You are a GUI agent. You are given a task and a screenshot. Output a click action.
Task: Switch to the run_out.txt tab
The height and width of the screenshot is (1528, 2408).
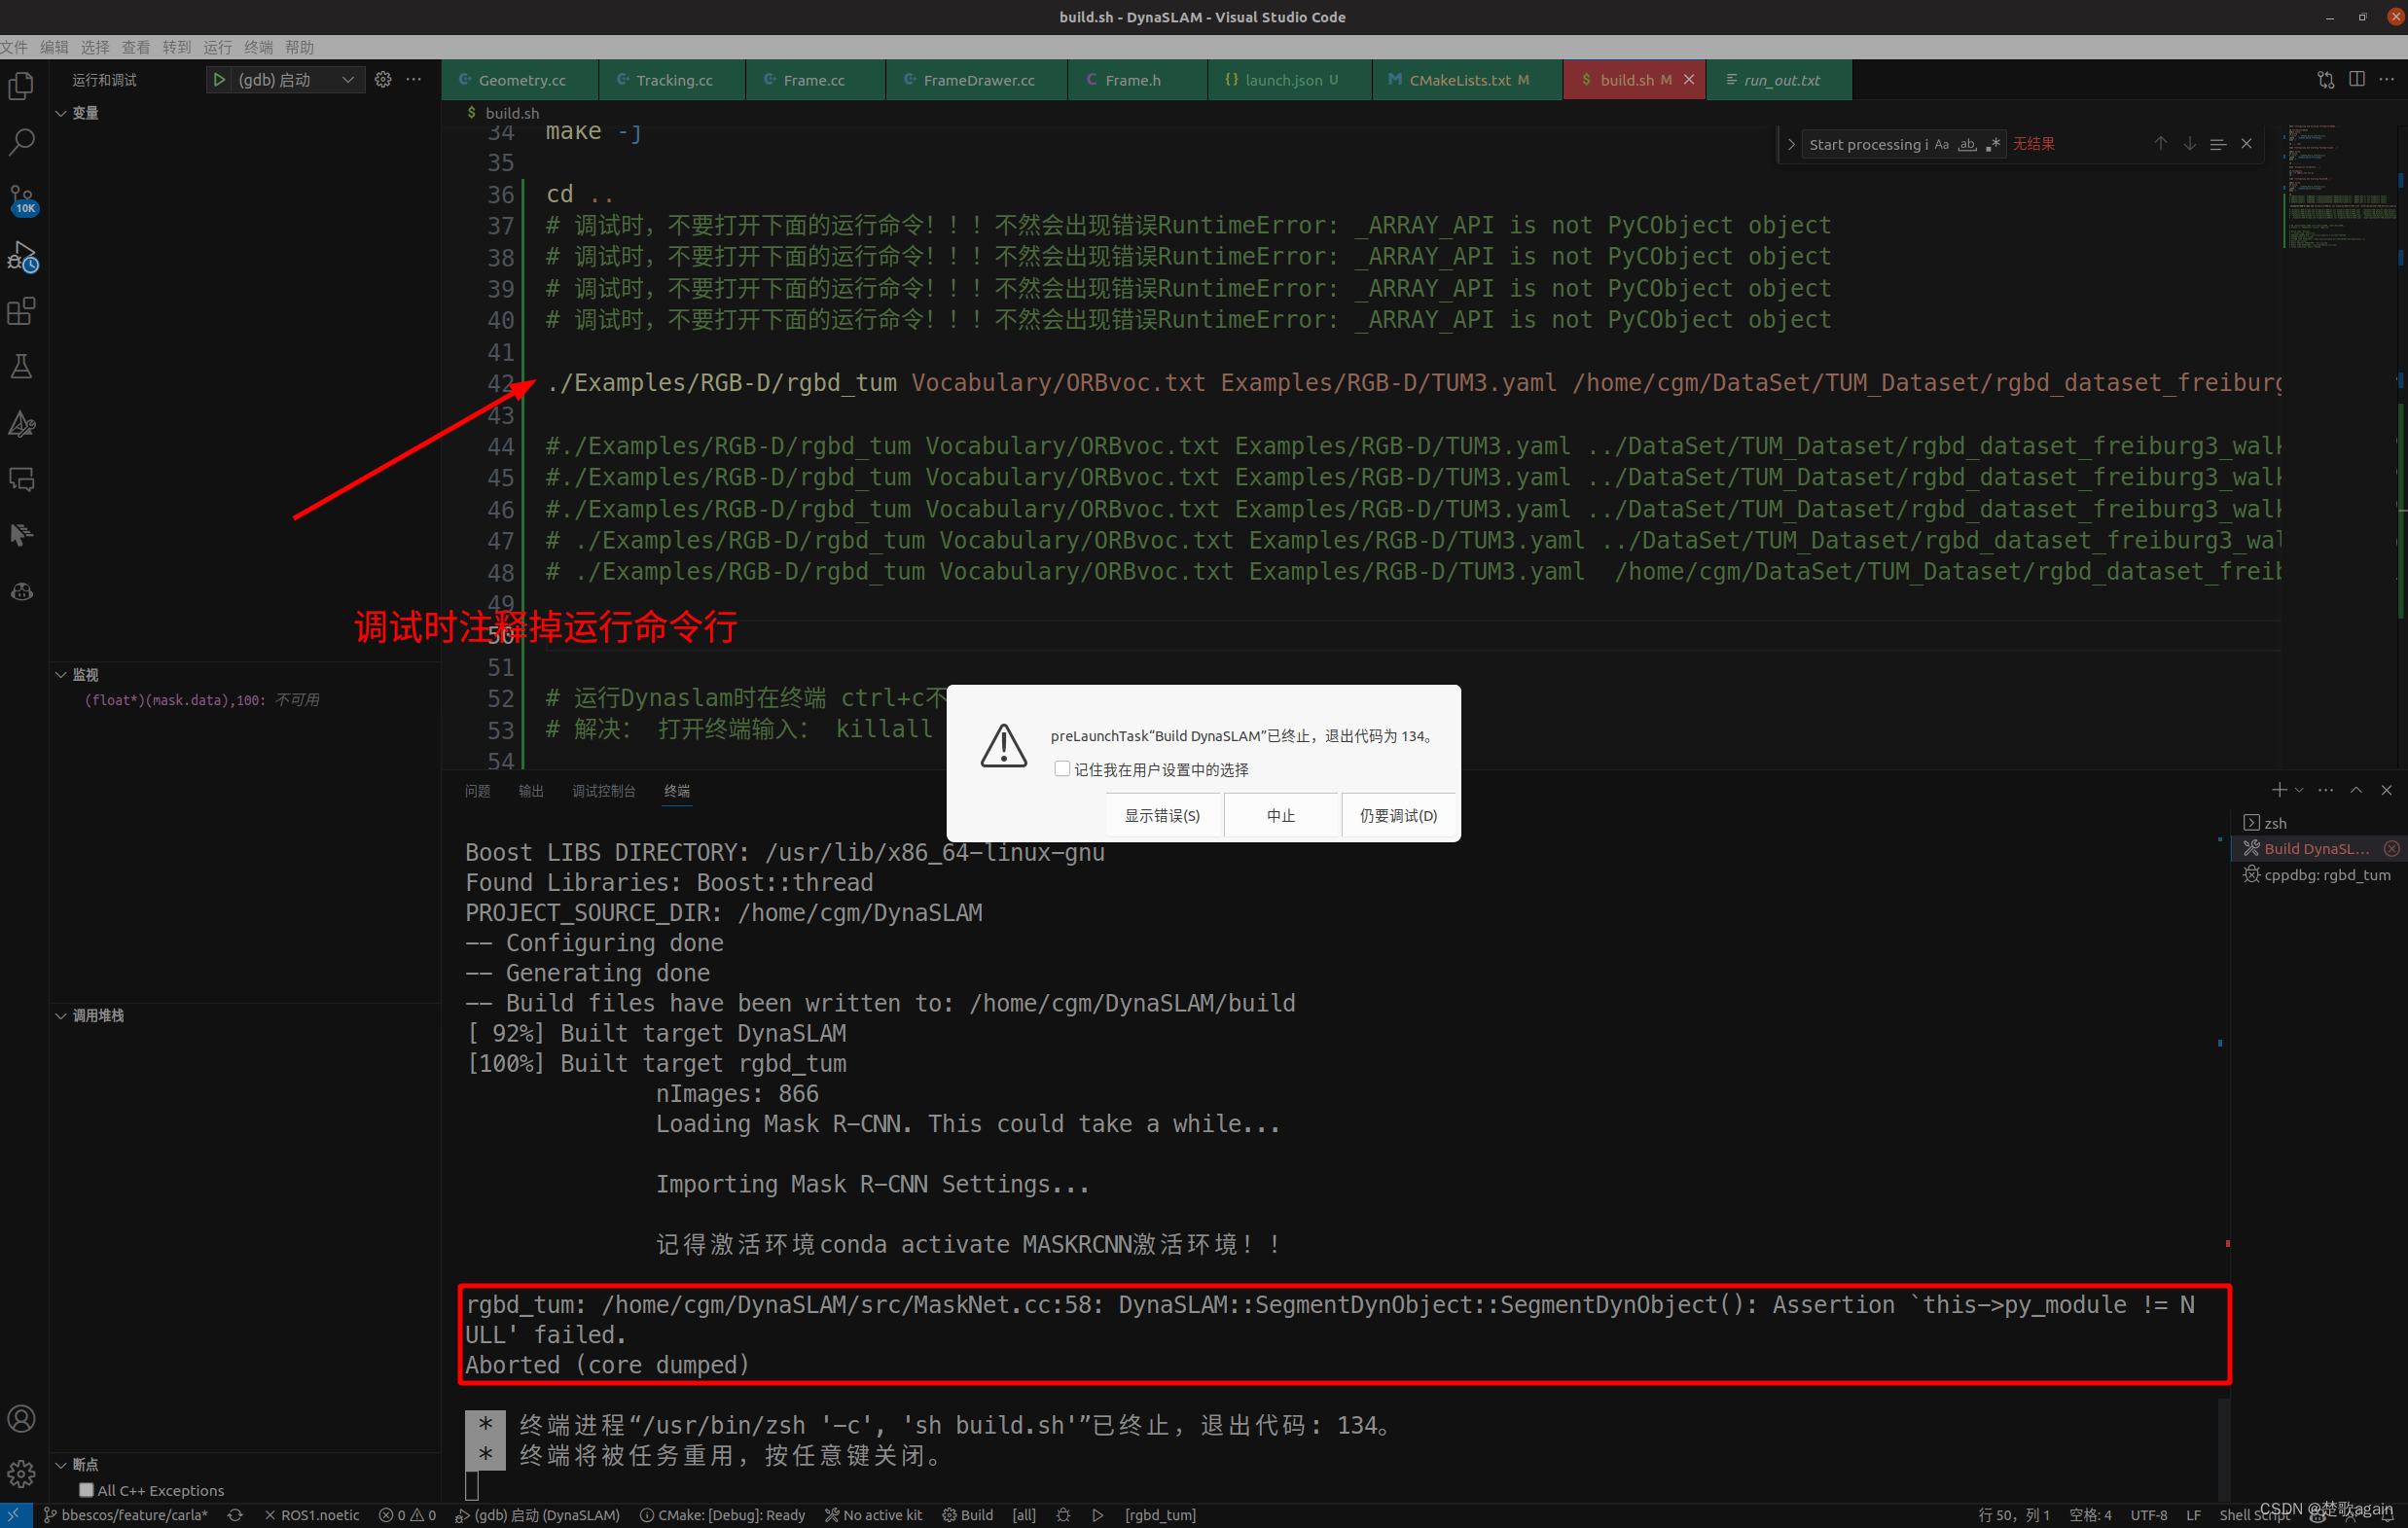tap(1780, 80)
